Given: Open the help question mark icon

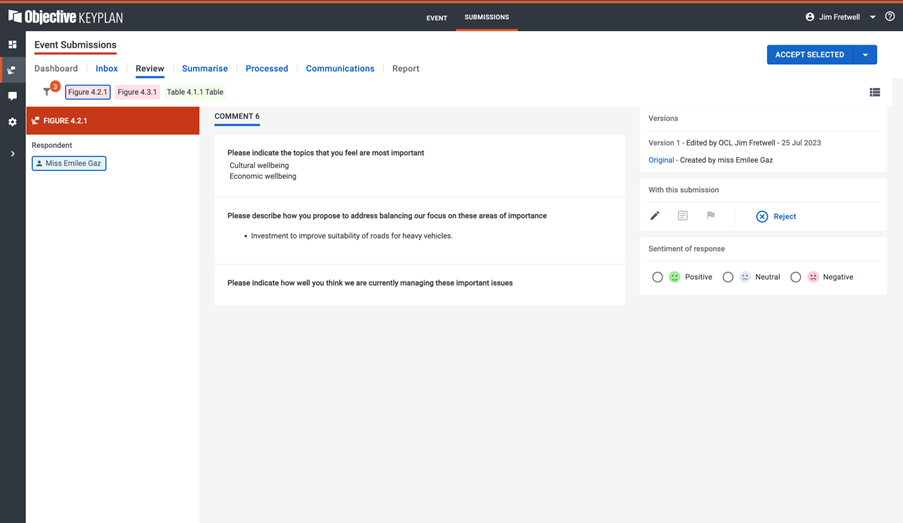Looking at the screenshot, I should (x=890, y=17).
